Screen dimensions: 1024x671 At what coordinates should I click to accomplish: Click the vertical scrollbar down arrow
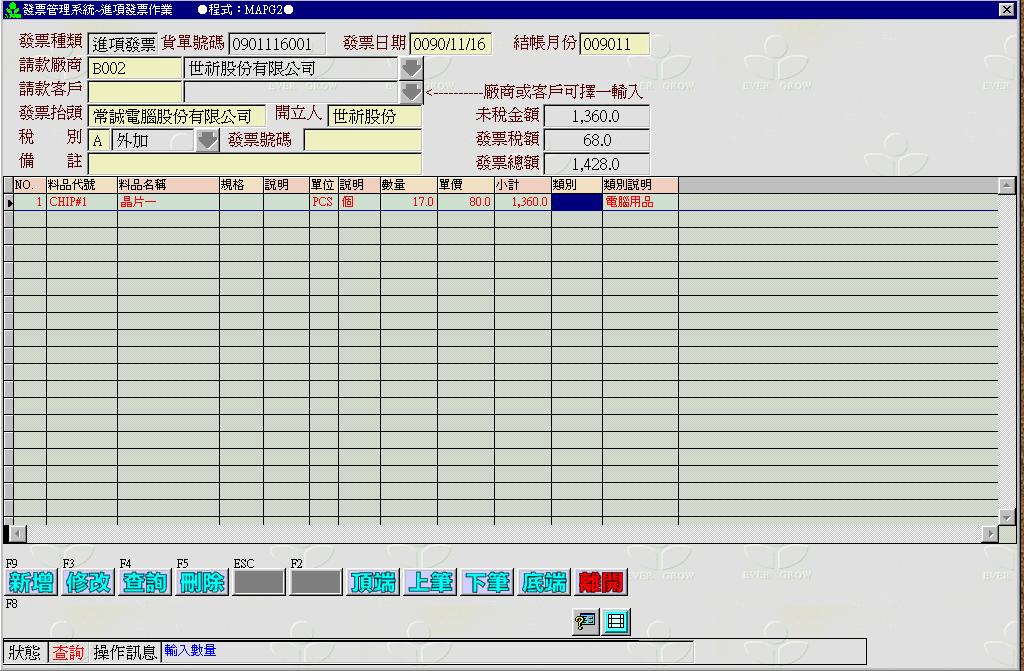pos(1007,516)
